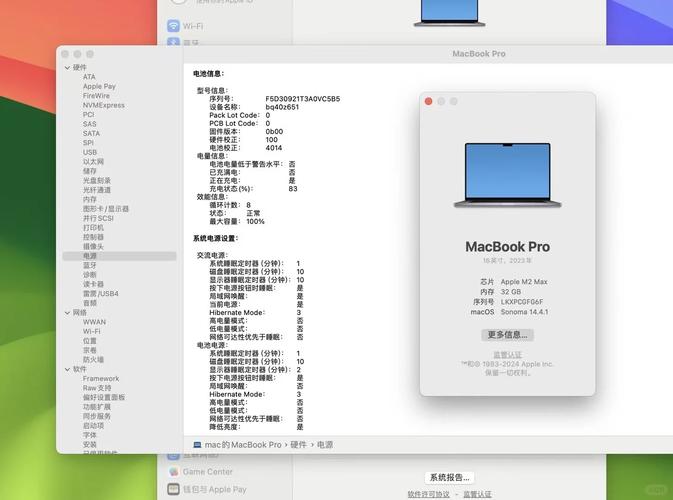This screenshot has height=500, width=673.
Task: Click 系统报告... button in Settings window
Action: coord(449,477)
